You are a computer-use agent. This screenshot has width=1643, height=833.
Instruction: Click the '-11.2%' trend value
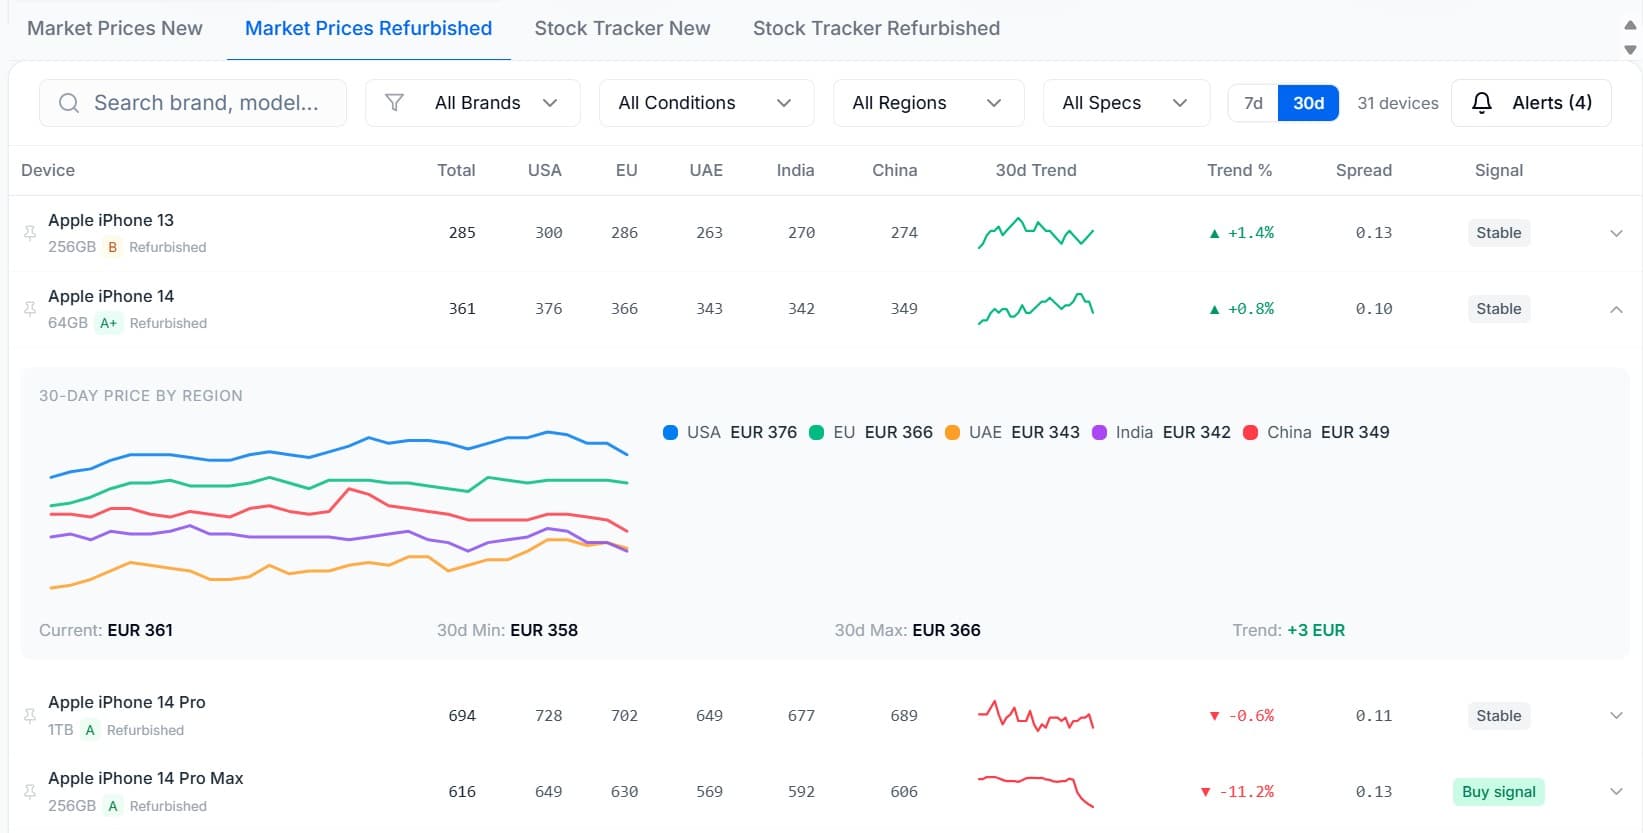point(1246,792)
